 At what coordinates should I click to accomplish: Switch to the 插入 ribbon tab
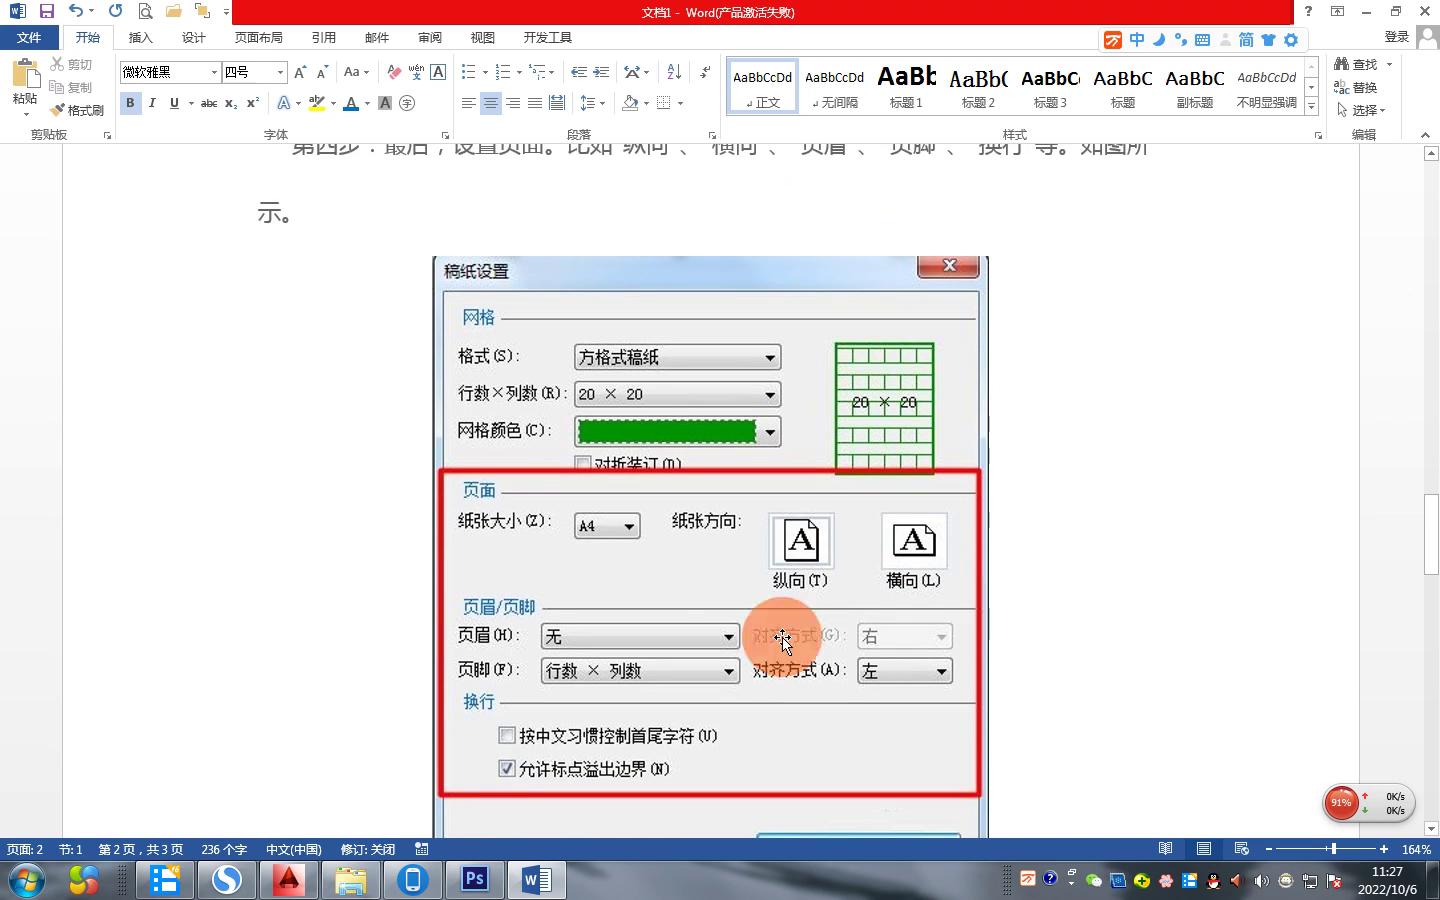[x=141, y=37]
